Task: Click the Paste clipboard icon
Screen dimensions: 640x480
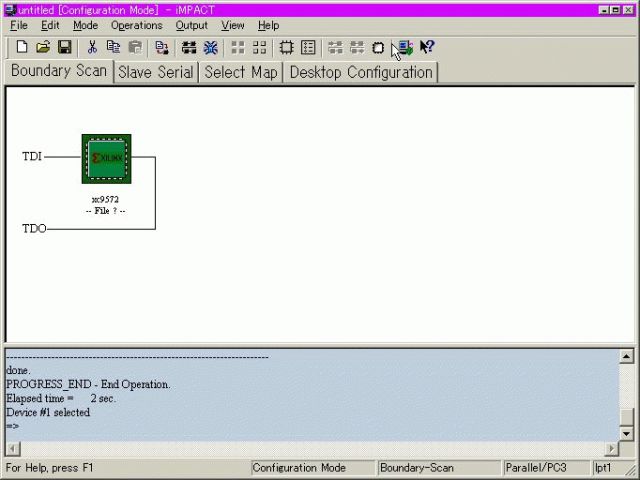Action: tap(135, 47)
